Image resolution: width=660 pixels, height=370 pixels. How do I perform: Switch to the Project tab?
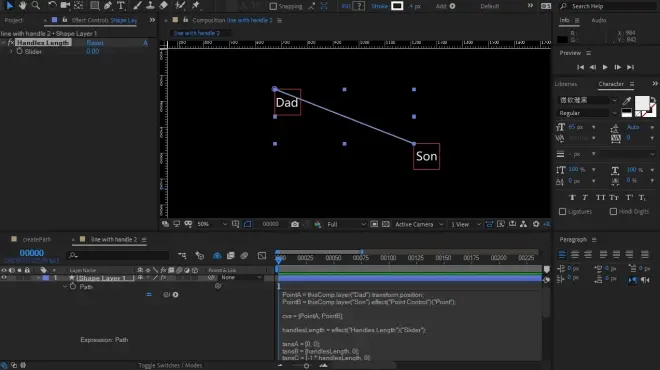pos(13,20)
